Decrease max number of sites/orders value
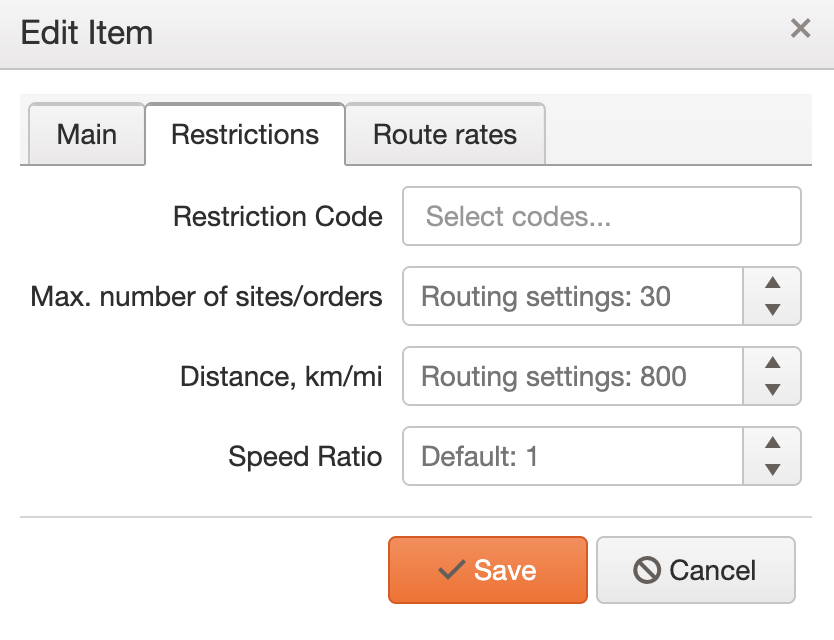Image resolution: width=834 pixels, height=640 pixels. 772,310
